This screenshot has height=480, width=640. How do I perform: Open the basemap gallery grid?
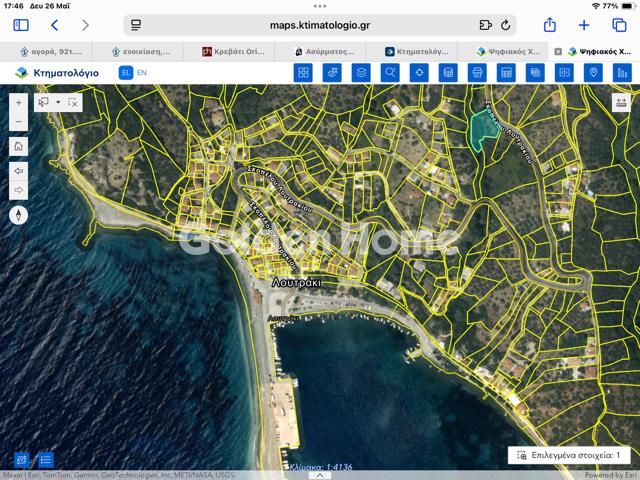[x=303, y=72]
